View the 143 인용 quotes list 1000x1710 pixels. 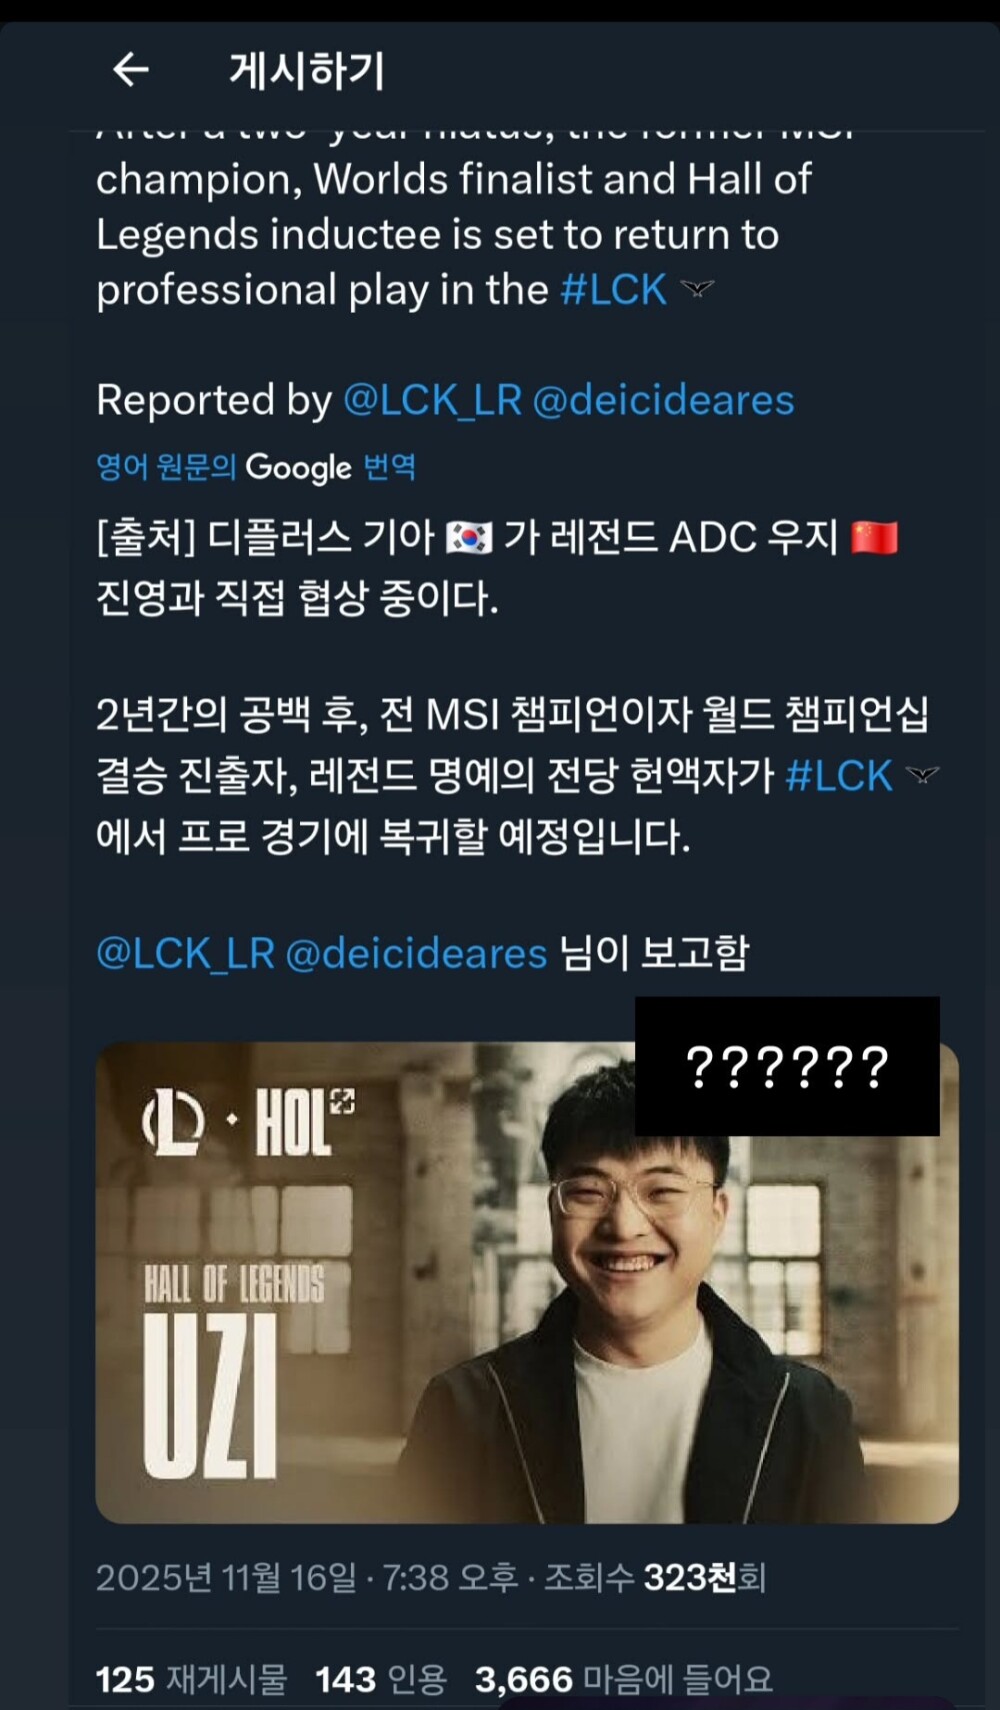[380, 1679]
